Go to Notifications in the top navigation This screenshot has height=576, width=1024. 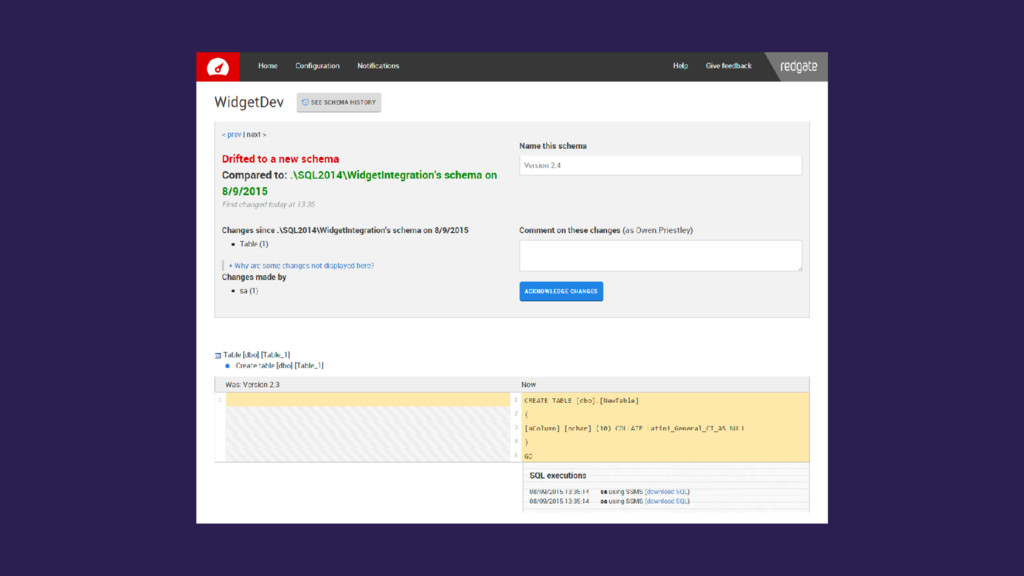pos(378,66)
